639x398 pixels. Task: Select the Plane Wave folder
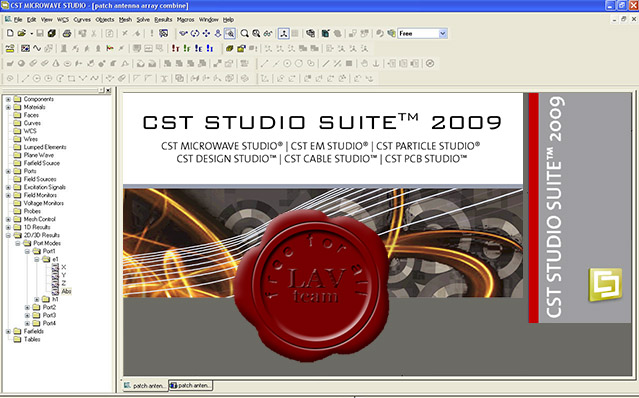[x=39, y=155]
